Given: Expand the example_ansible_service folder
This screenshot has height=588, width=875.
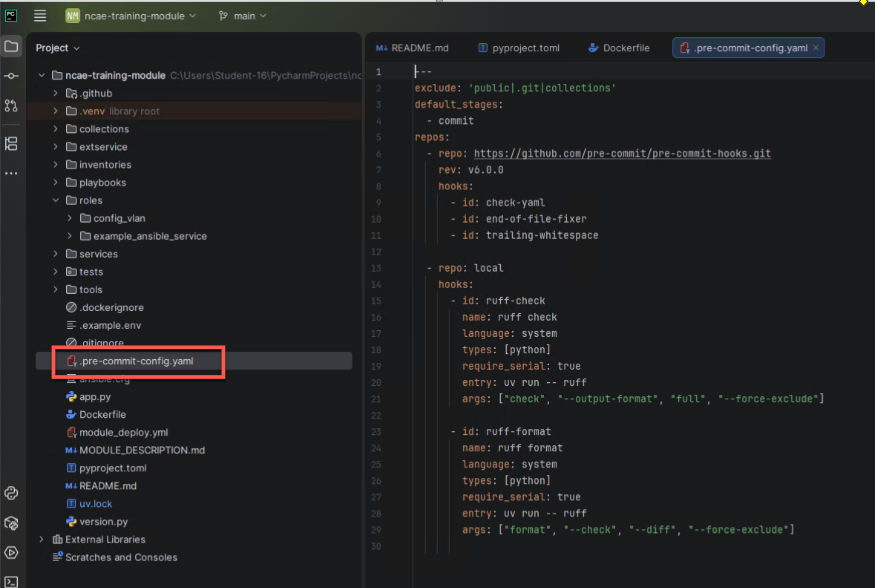Looking at the screenshot, I should click(69, 236).
